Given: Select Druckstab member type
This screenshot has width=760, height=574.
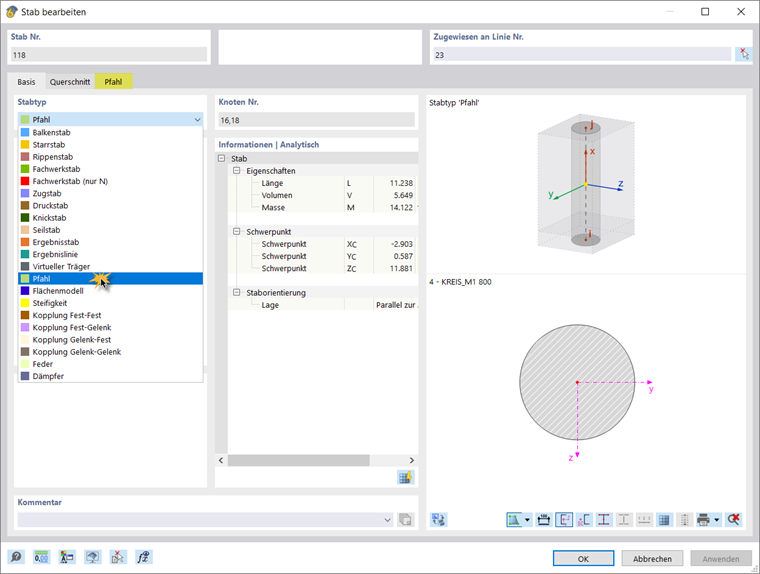Looking at the screenshot, I should (x=111, y=206).
